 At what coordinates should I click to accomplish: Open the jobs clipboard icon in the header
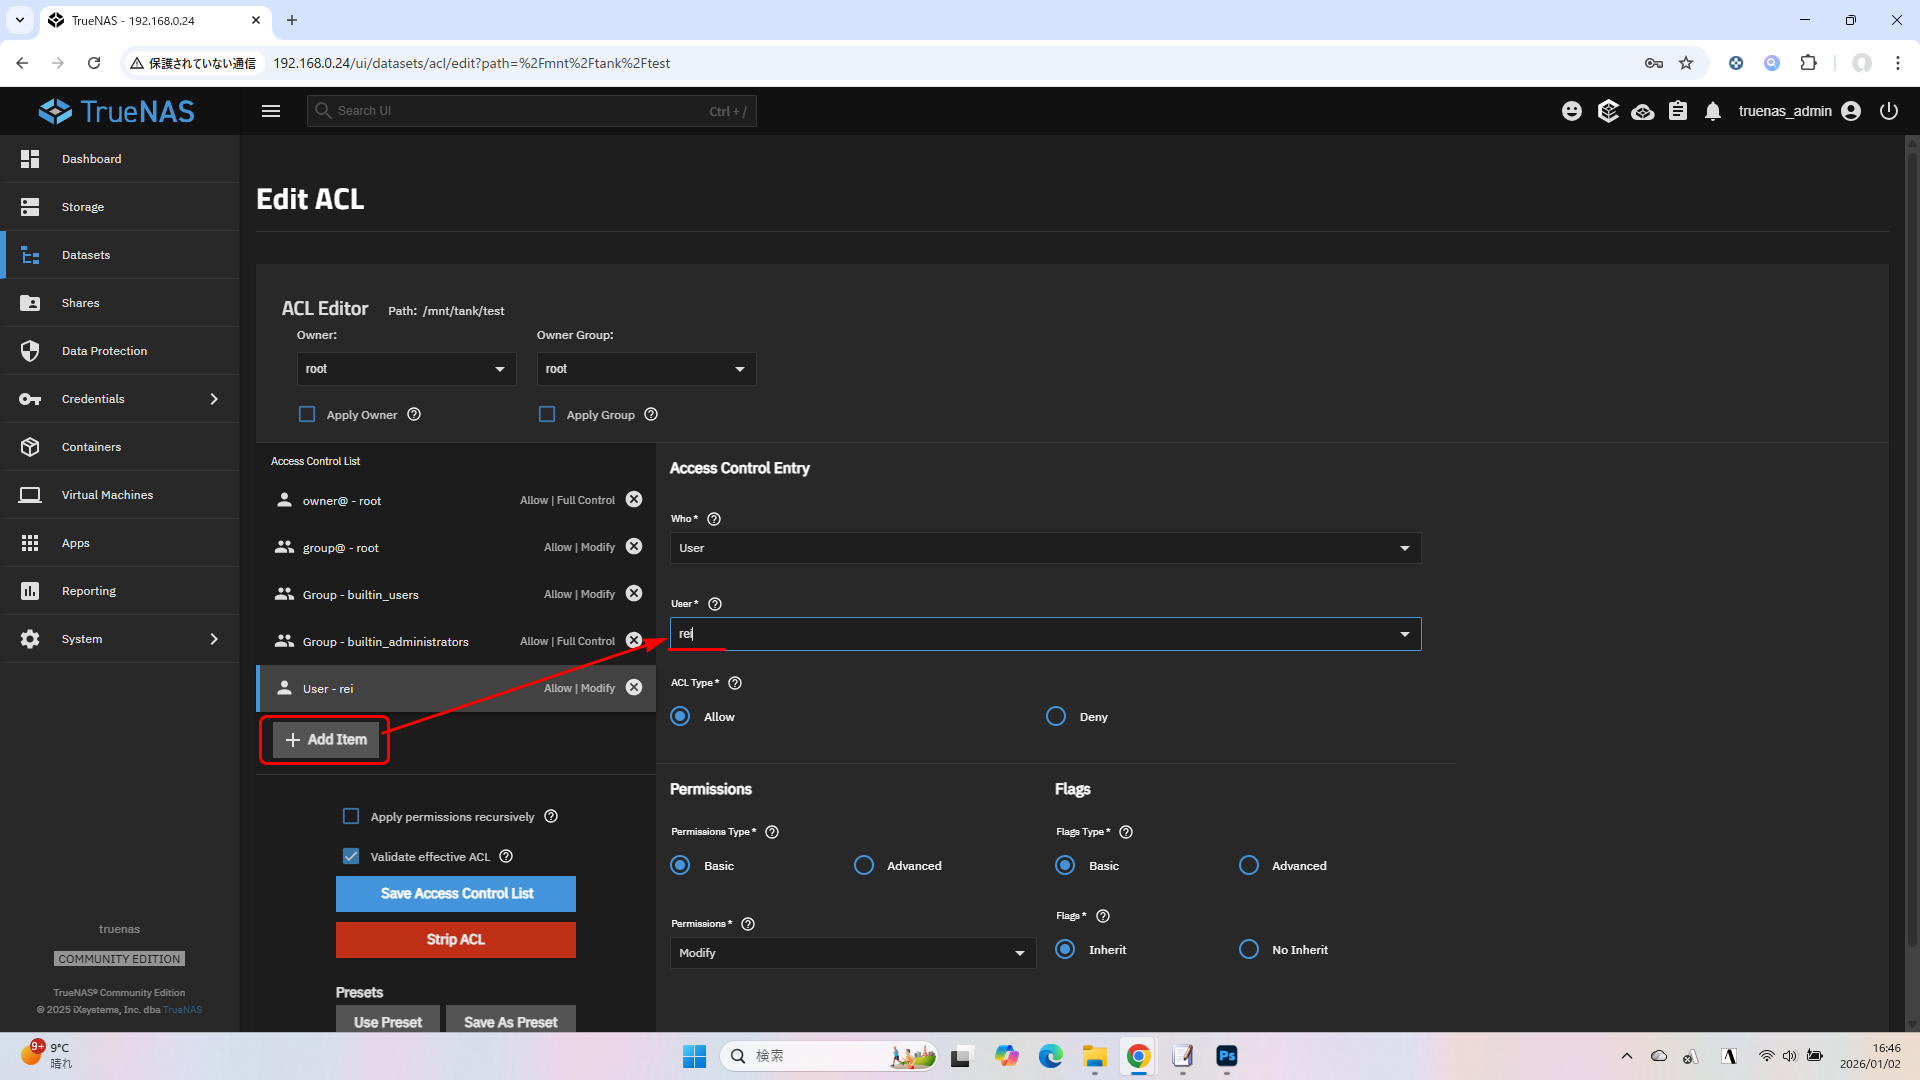coord(1678,111)
